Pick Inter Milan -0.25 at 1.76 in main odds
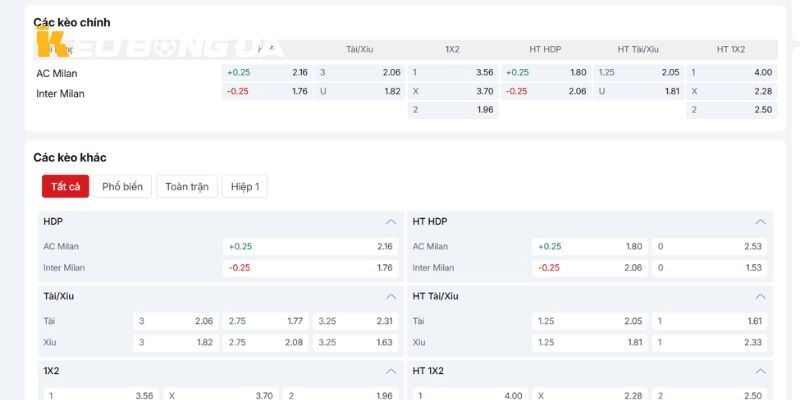The height and width of the screenshot is (400, 800). click(x=267, y=91)
